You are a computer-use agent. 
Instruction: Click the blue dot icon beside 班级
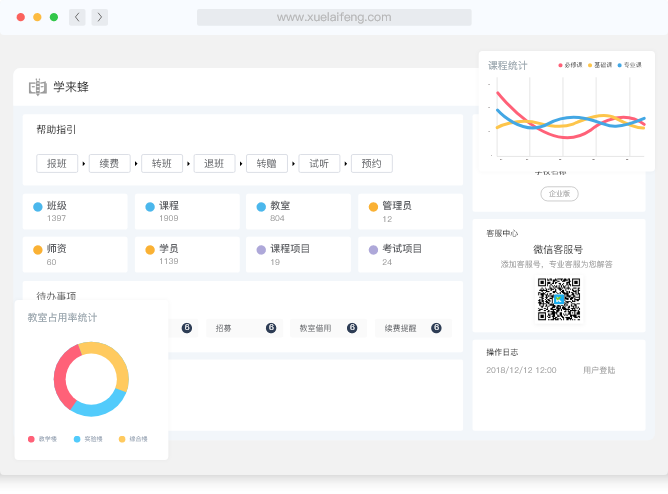[x=38, y=207]
